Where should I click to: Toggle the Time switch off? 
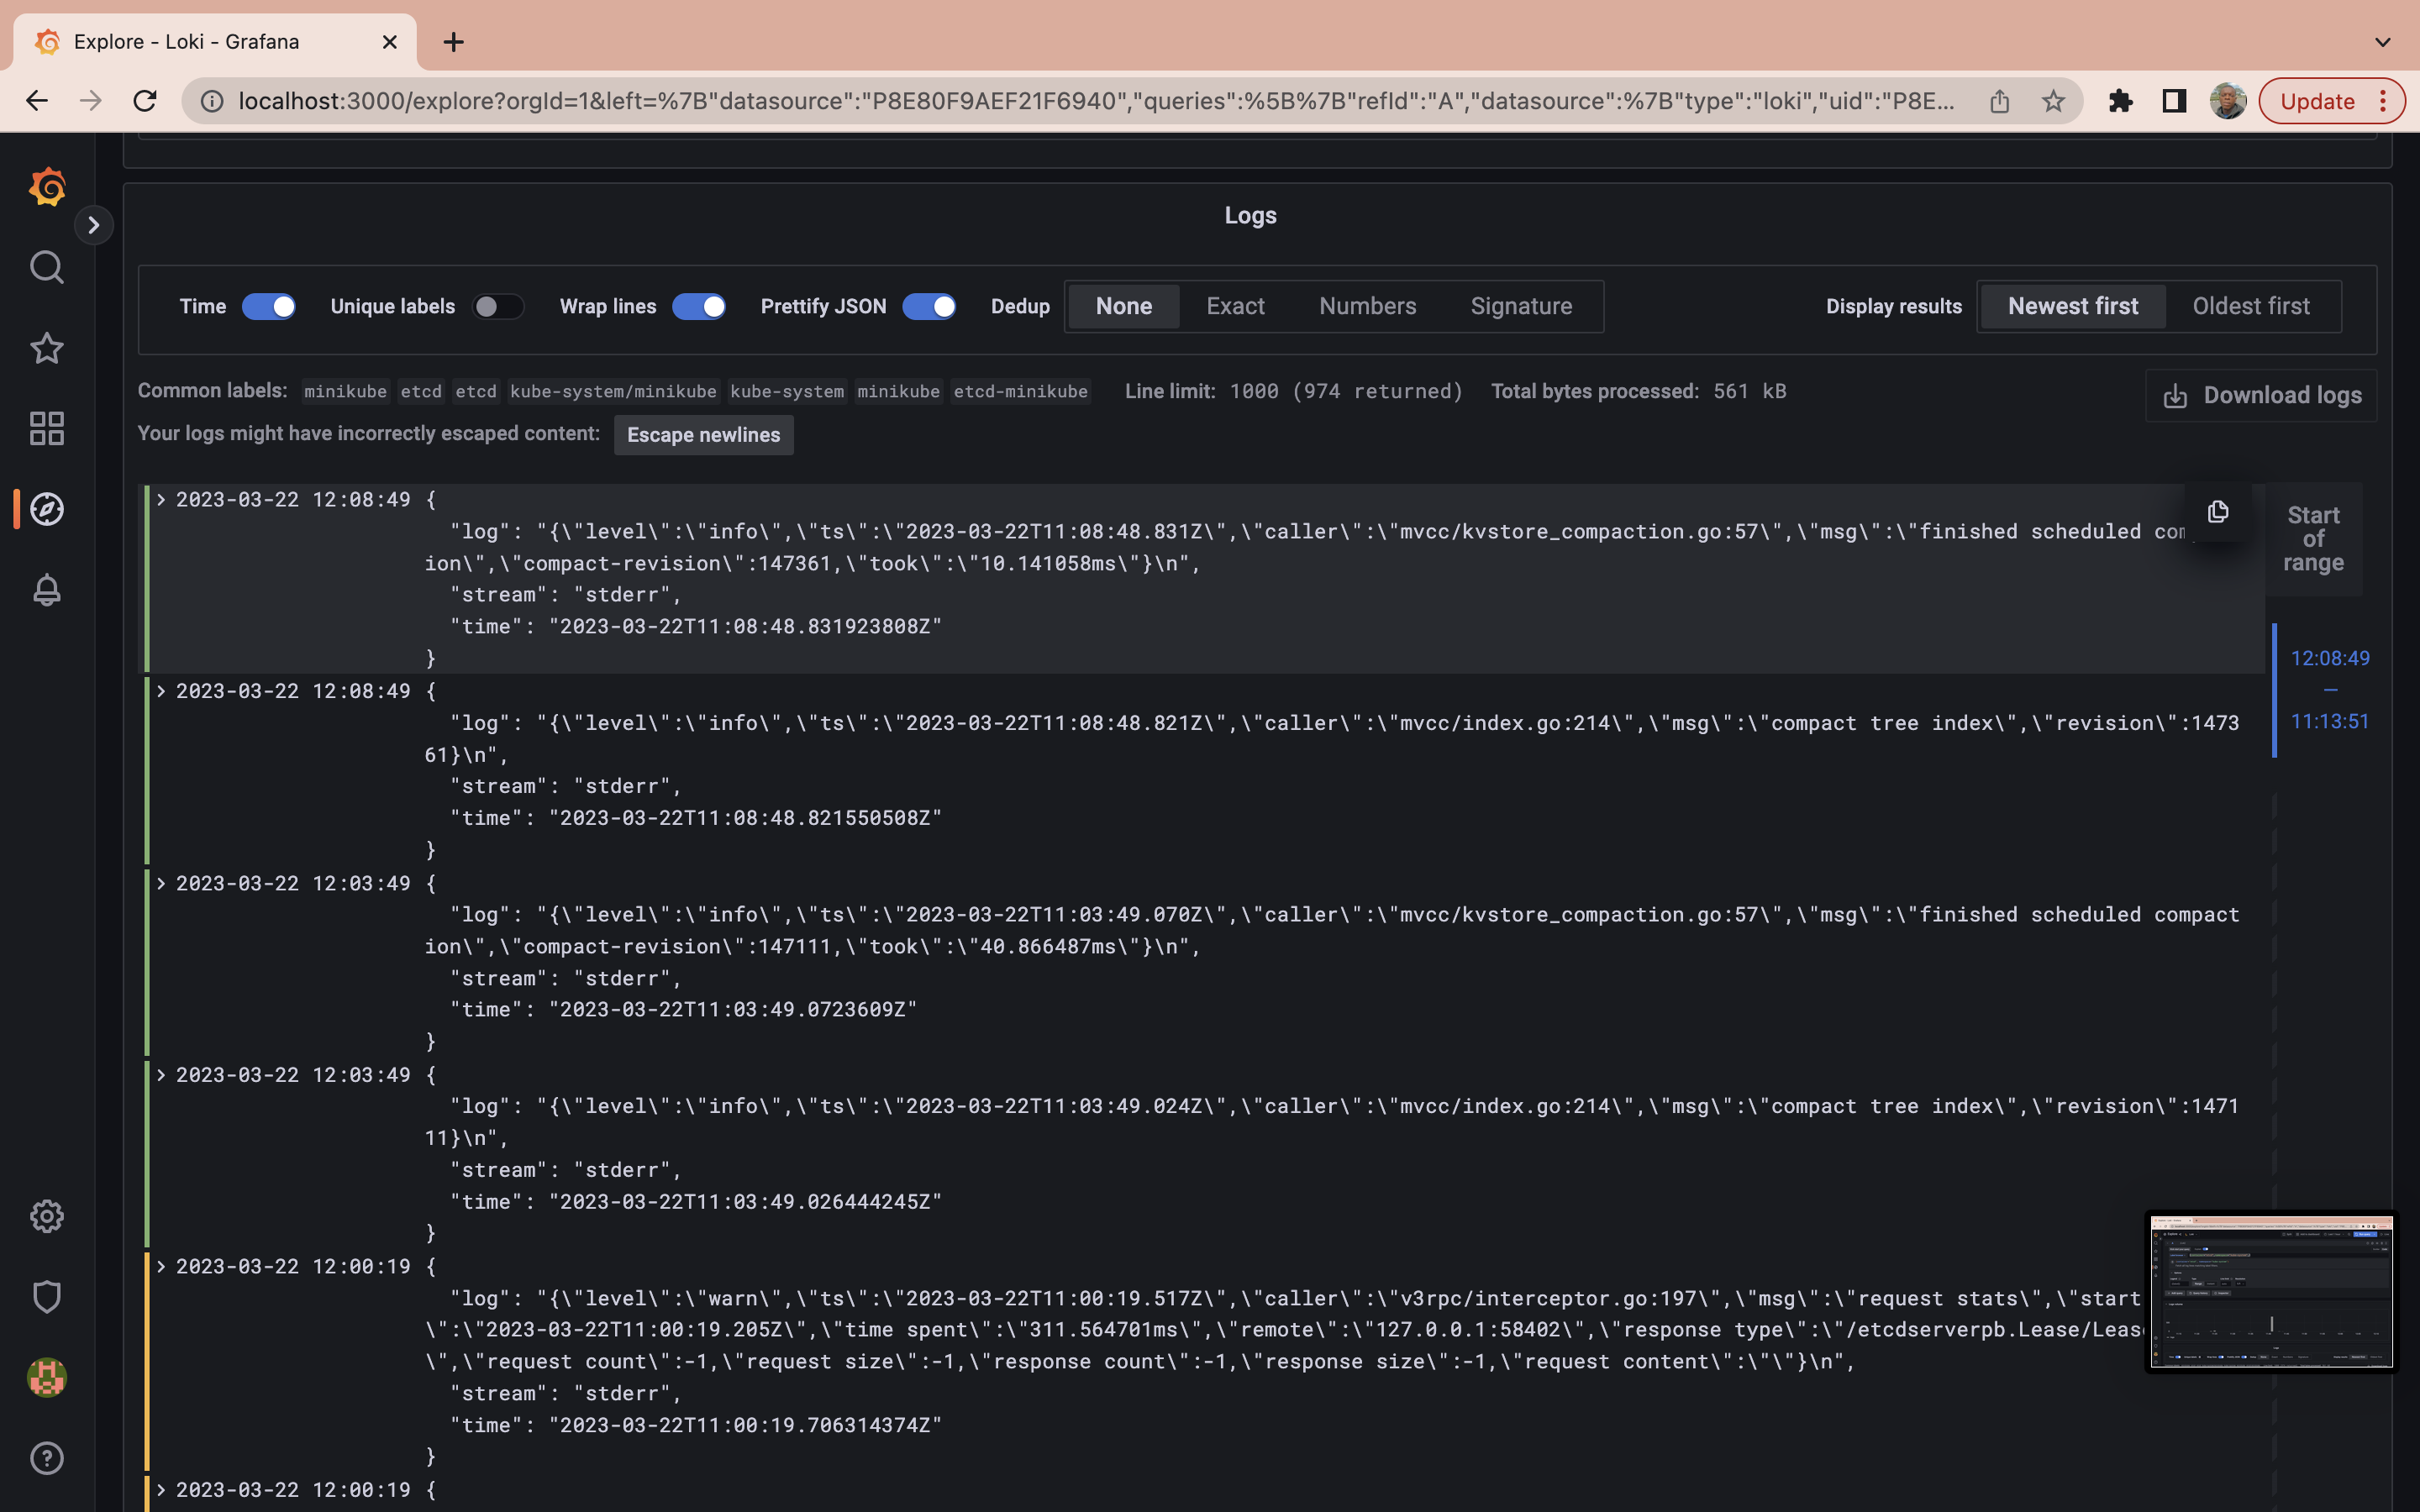(269, 306)
